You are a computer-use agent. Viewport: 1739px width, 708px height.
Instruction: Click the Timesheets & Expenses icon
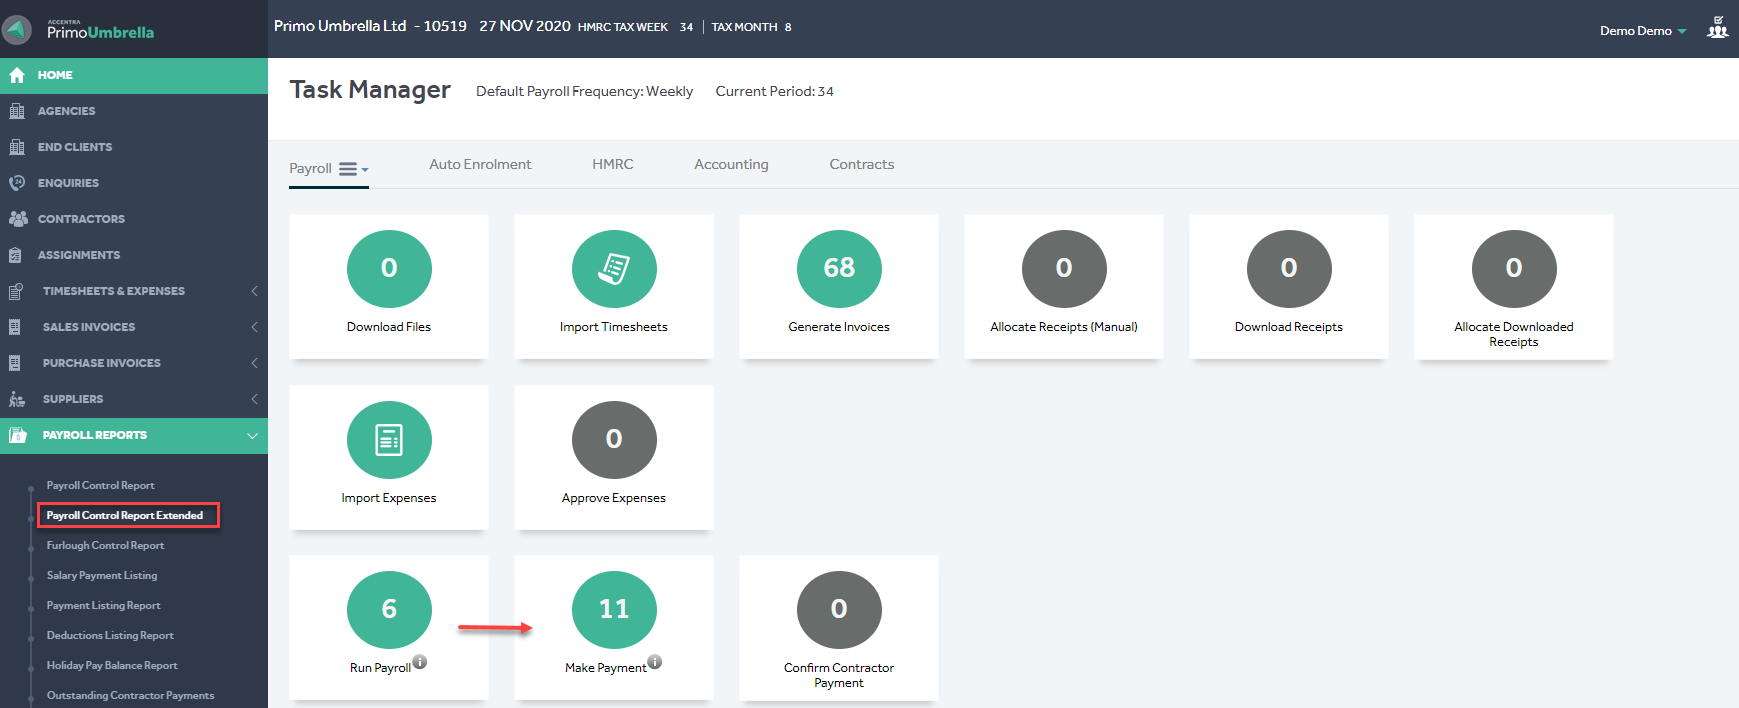tap(15, 291)
